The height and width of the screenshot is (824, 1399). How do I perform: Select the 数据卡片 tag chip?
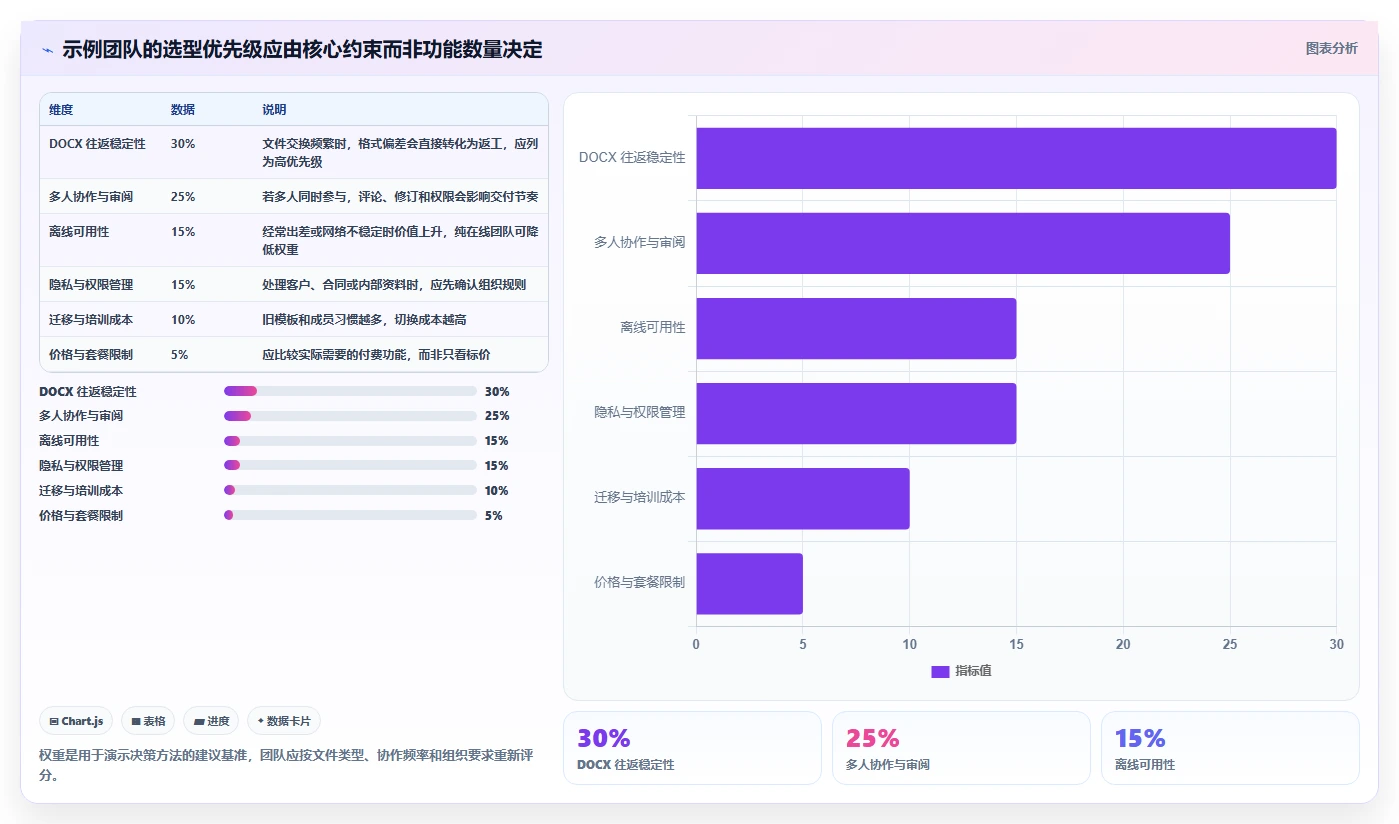(x=284, y=721)
